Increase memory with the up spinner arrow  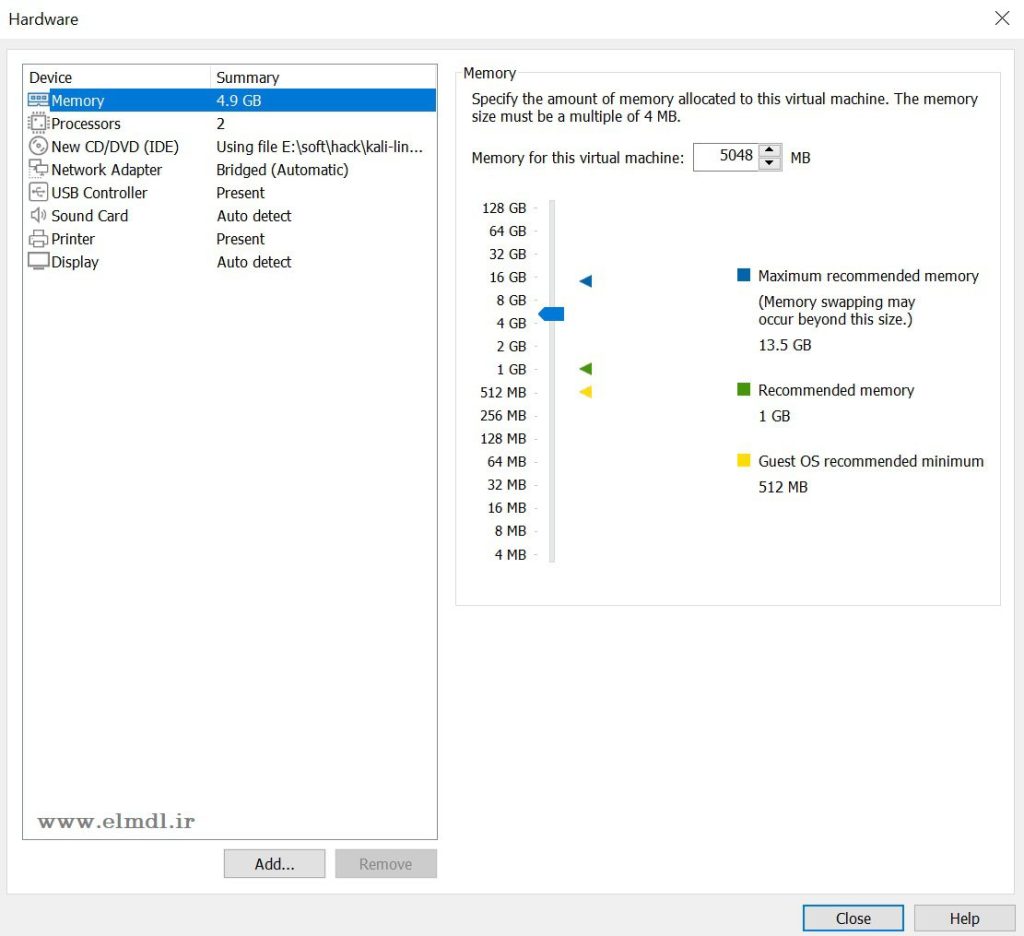(769, 151)
